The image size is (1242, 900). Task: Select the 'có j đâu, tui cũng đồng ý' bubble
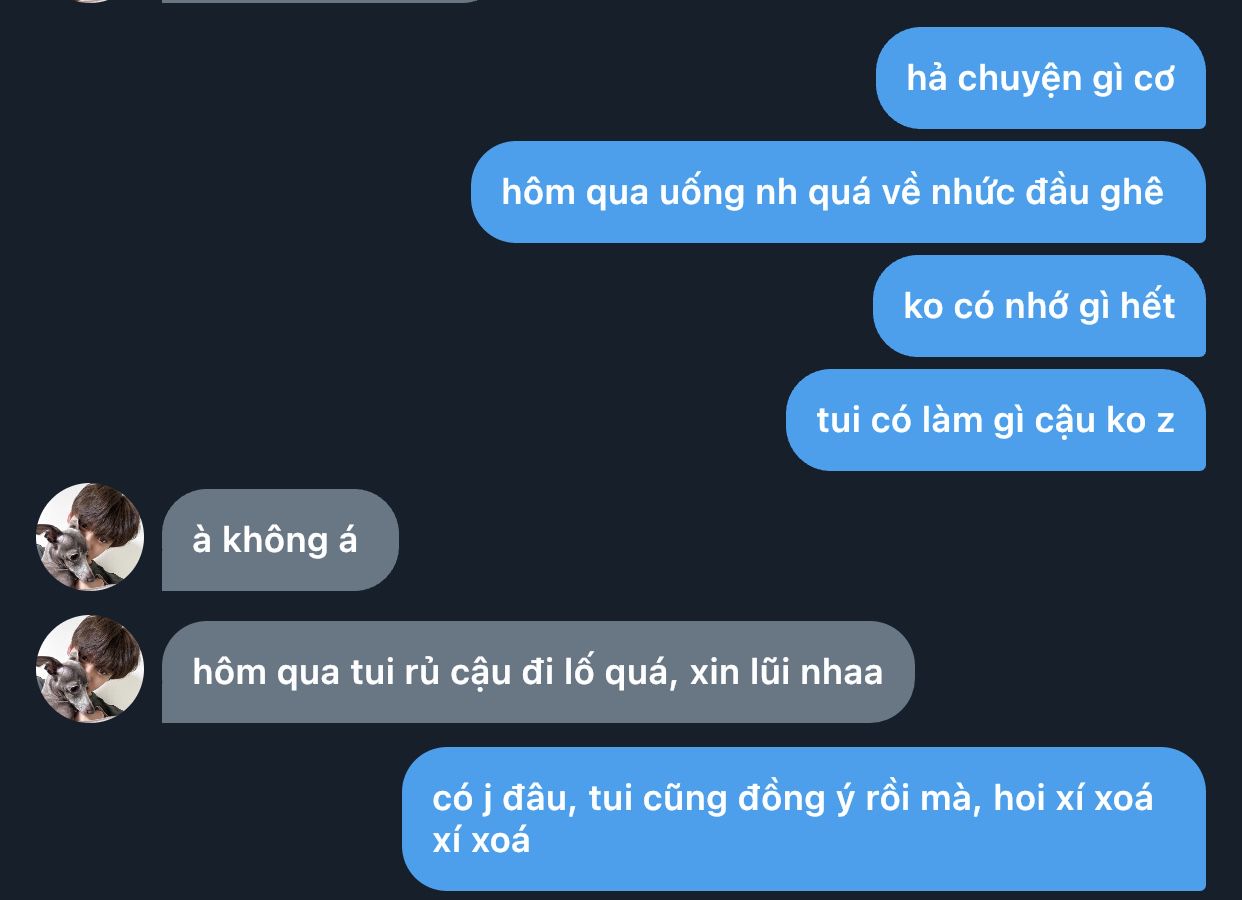[804, 819]
